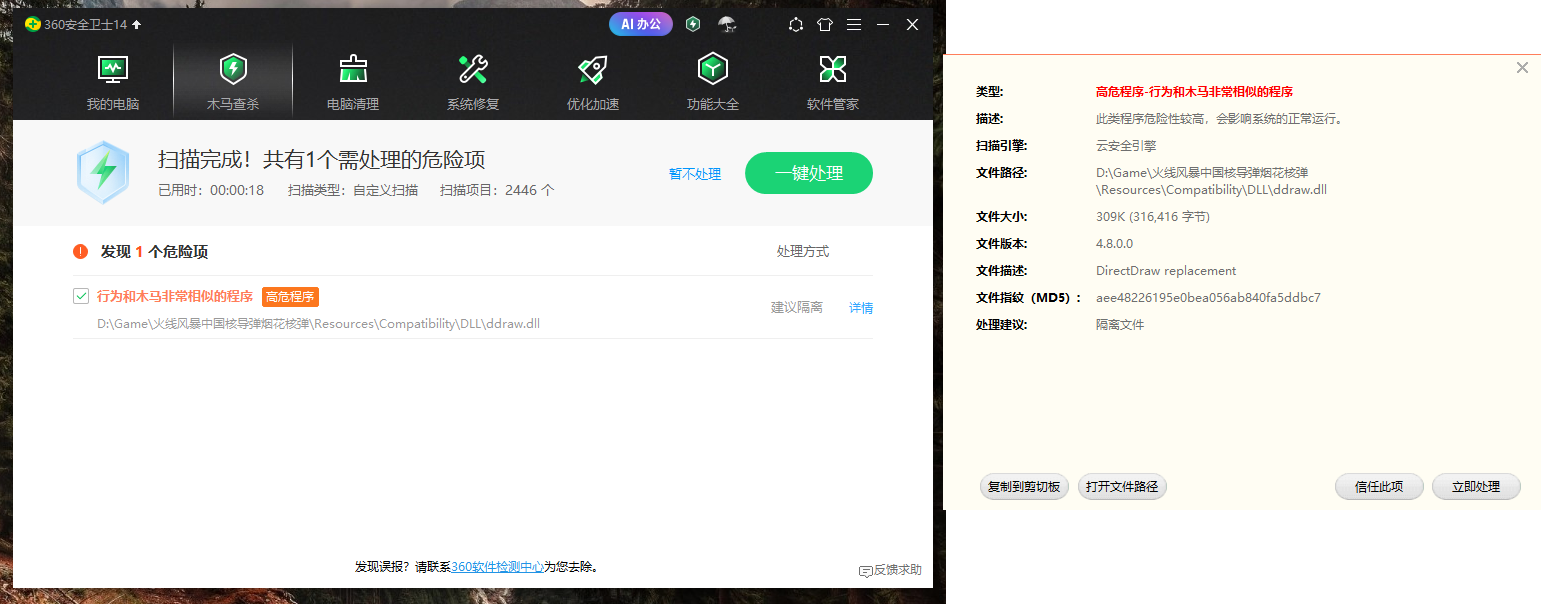The image size is (1541, 604).
Task: Click the upgrade arrow next to 360安全卫士14
Action: 137,25
